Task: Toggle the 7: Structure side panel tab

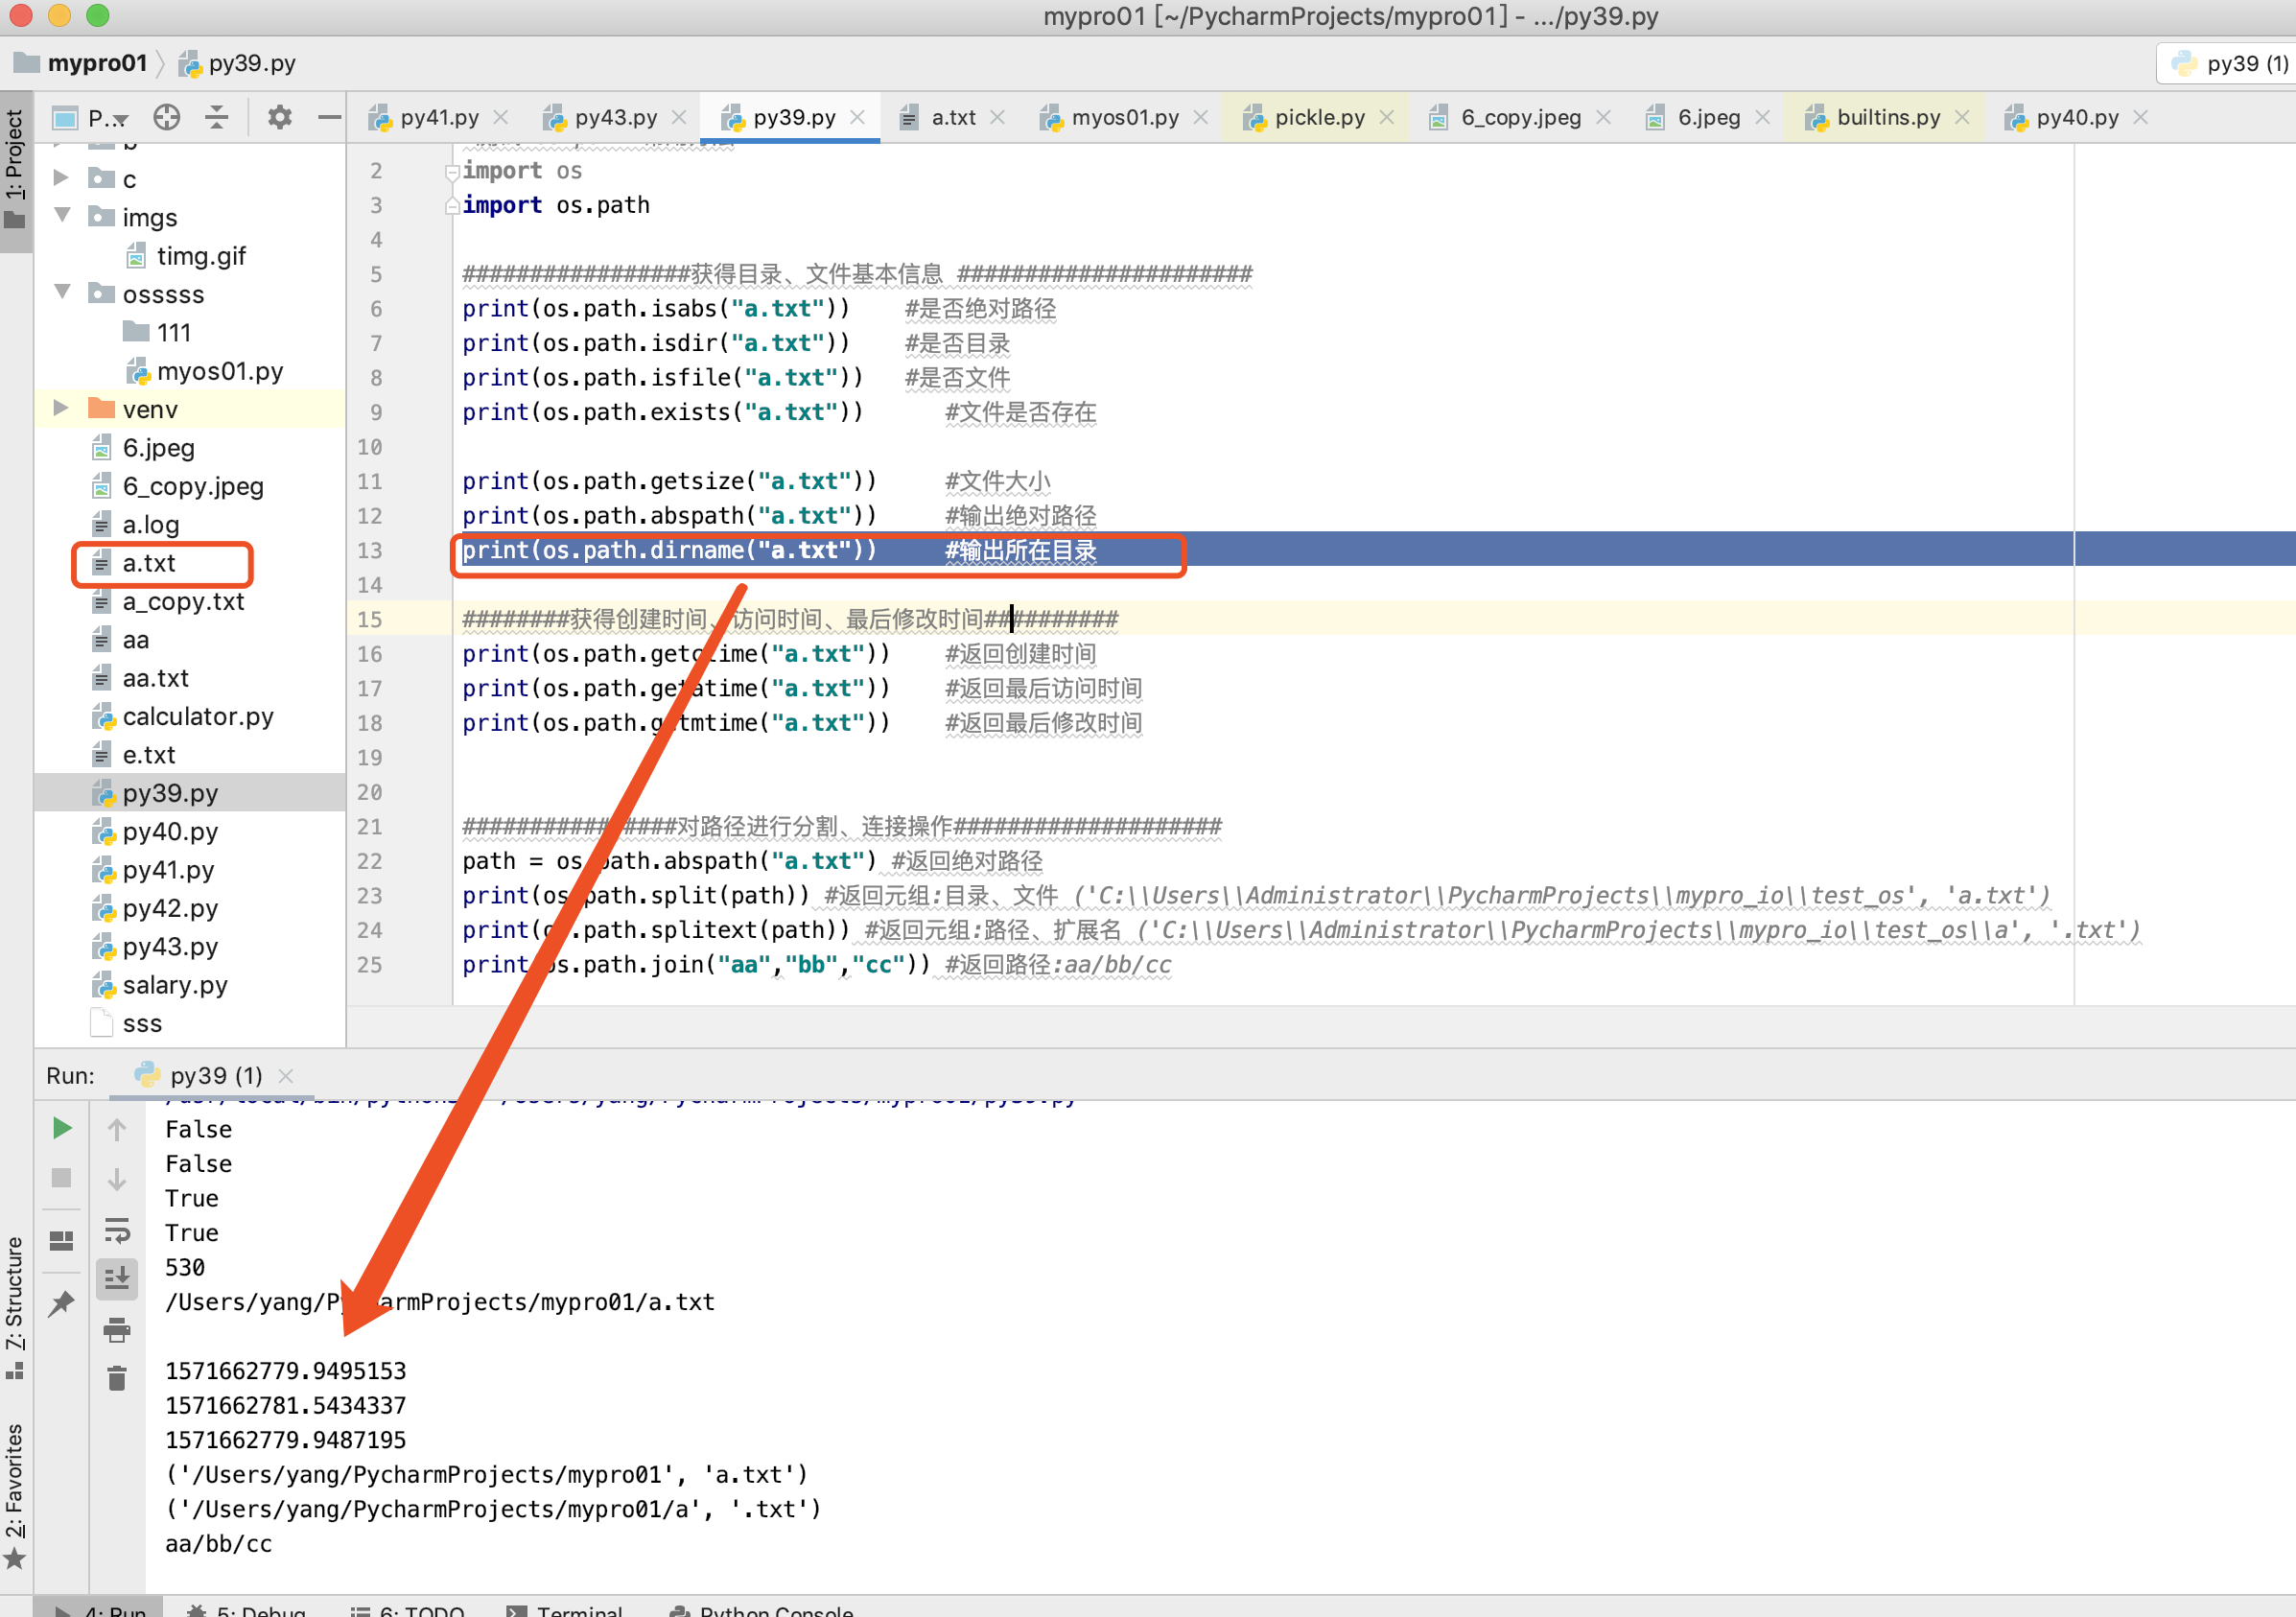Action: 15,1308
